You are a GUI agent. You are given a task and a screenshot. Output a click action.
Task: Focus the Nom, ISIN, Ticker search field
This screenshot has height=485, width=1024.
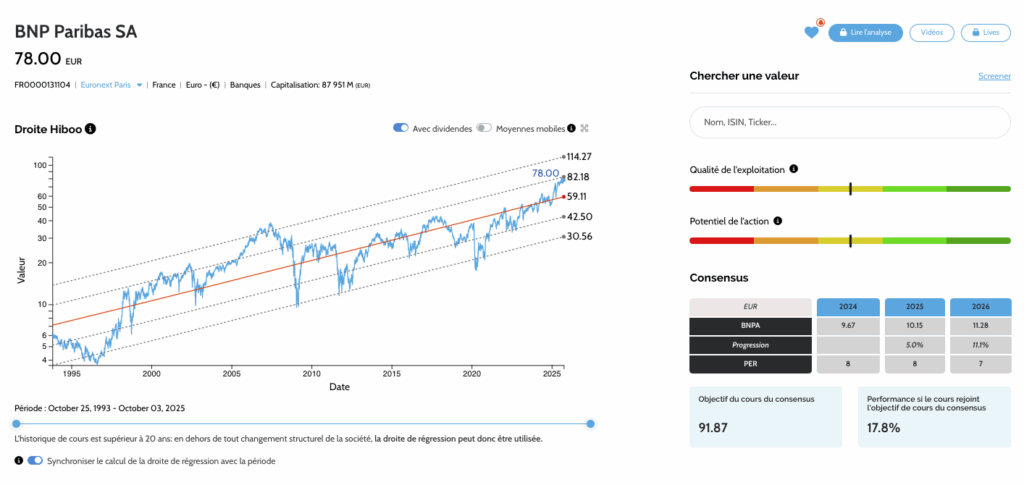pyautogui.click(x=849, y=122)
